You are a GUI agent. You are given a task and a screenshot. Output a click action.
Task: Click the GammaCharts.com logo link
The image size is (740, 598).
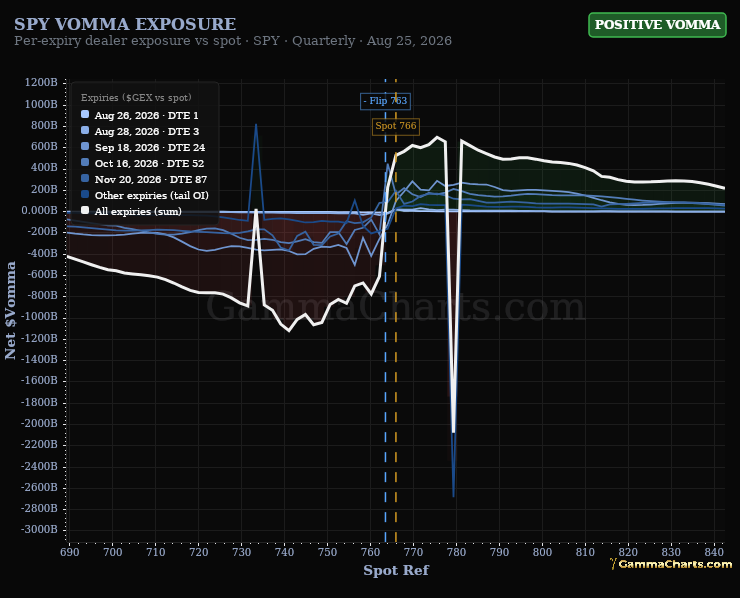[x=671, y=564]
